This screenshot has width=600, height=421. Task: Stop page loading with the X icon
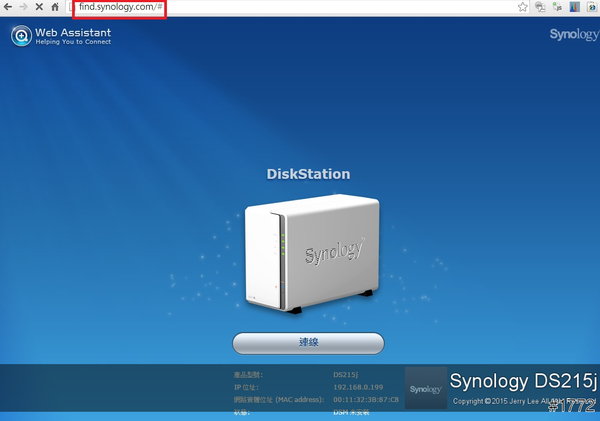pos(39,7)
